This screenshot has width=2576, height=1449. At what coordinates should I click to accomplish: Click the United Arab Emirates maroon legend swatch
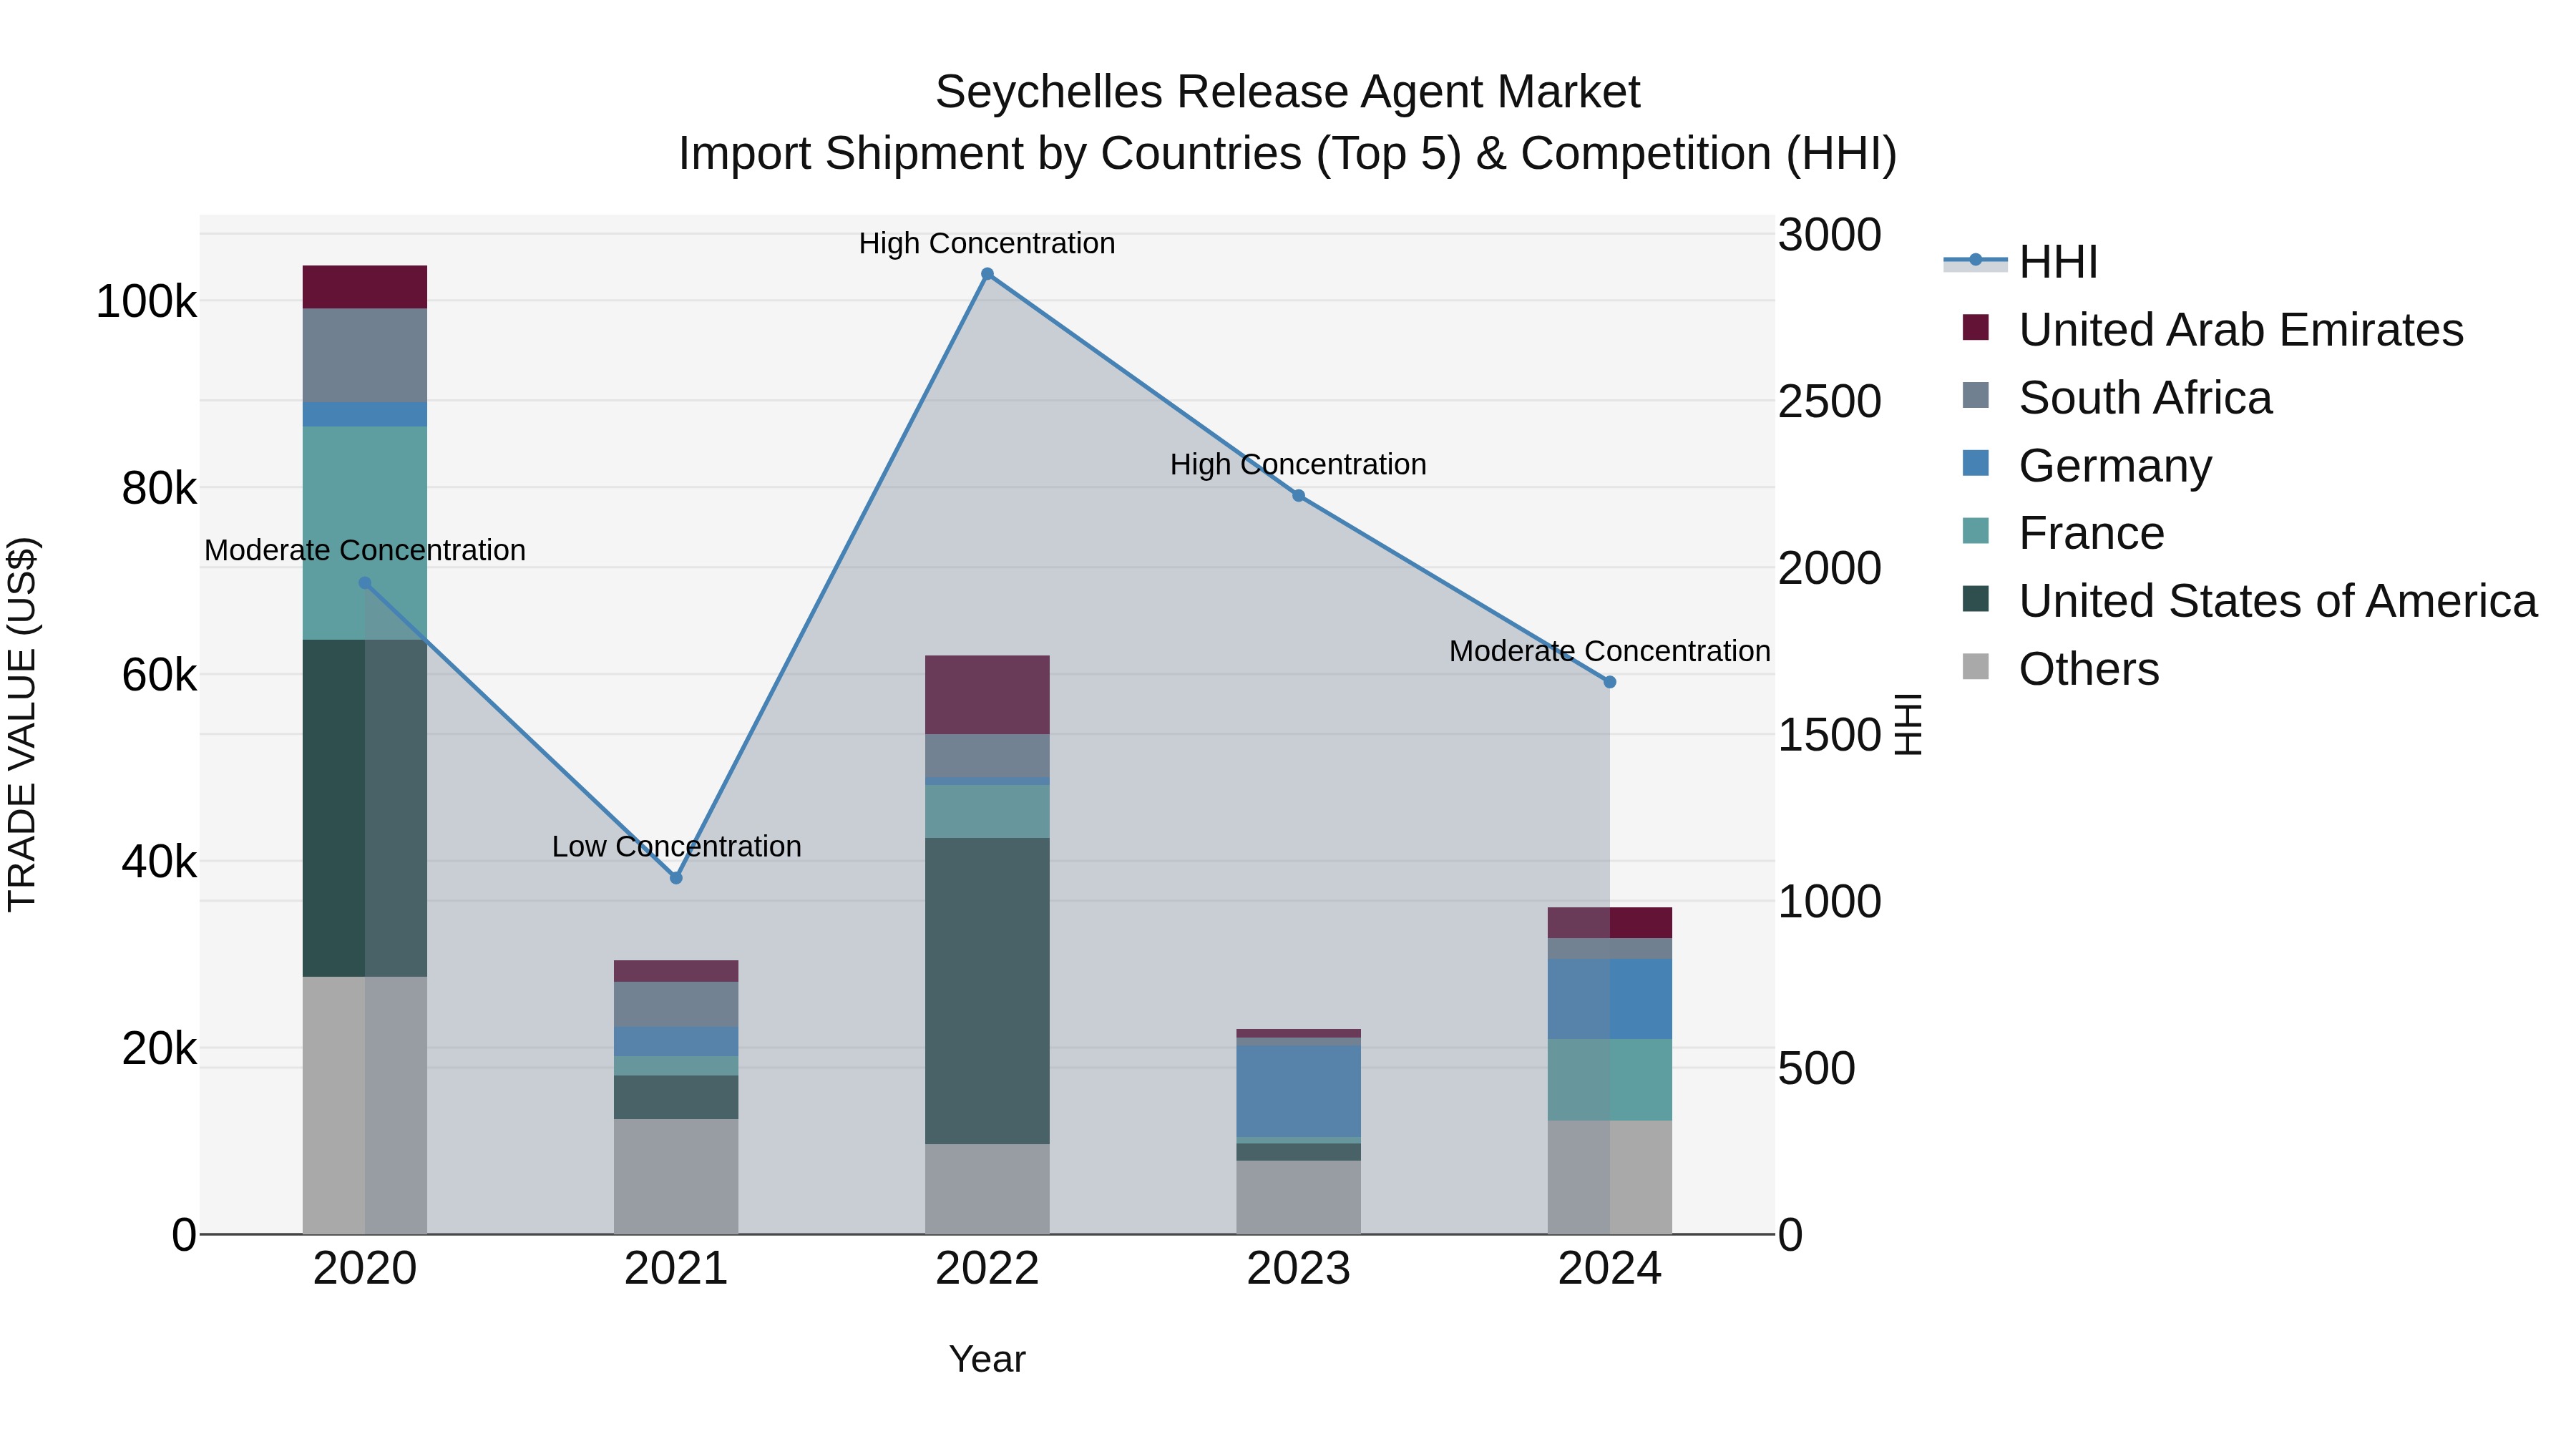tap(1975, 327)
